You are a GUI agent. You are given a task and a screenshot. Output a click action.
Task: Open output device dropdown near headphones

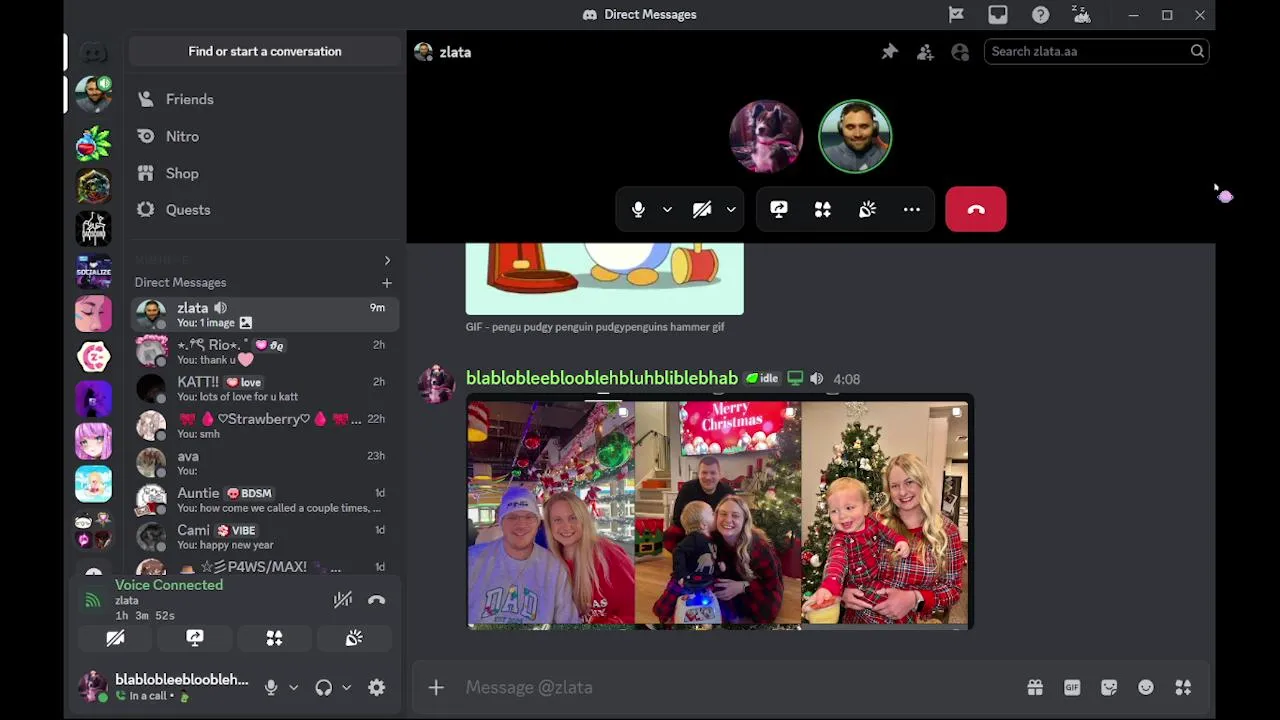[x=346, y=688]
